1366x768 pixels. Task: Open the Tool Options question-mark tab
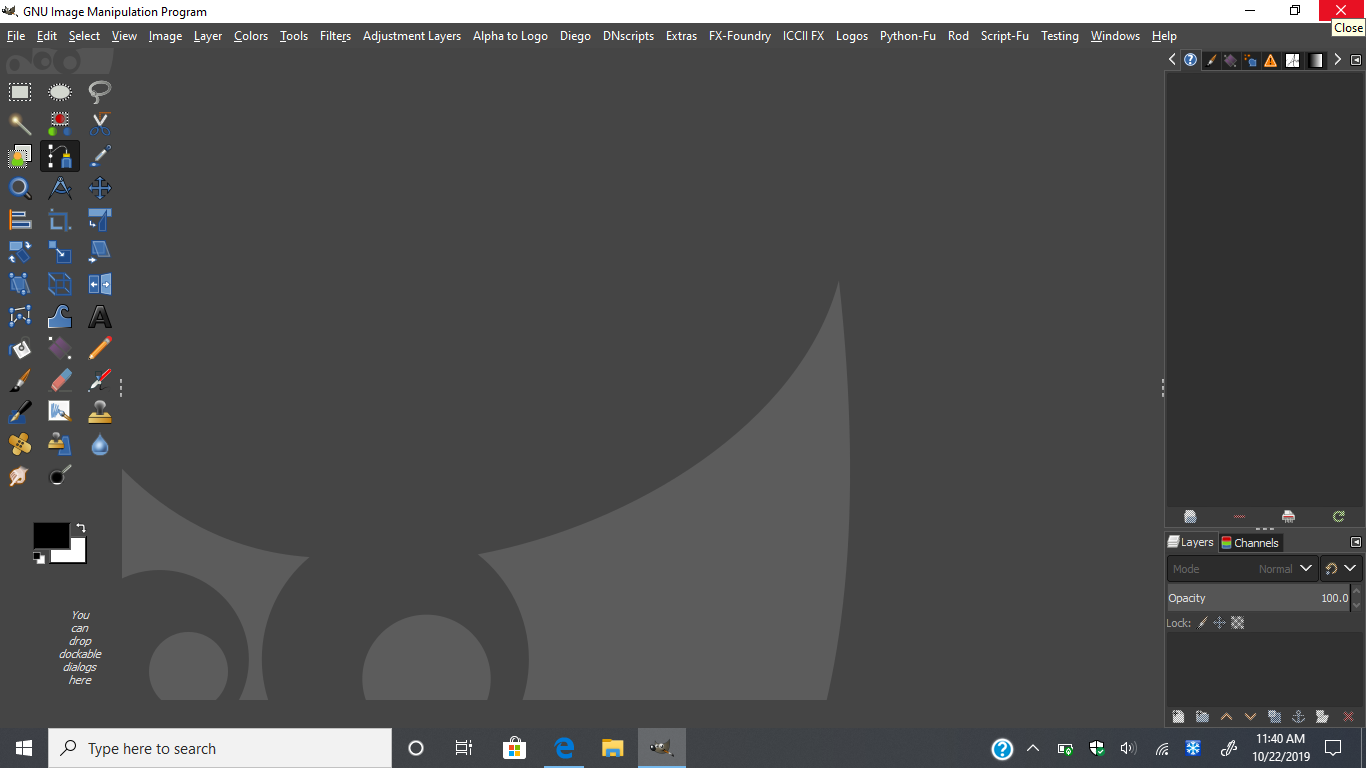point(1190,60)
